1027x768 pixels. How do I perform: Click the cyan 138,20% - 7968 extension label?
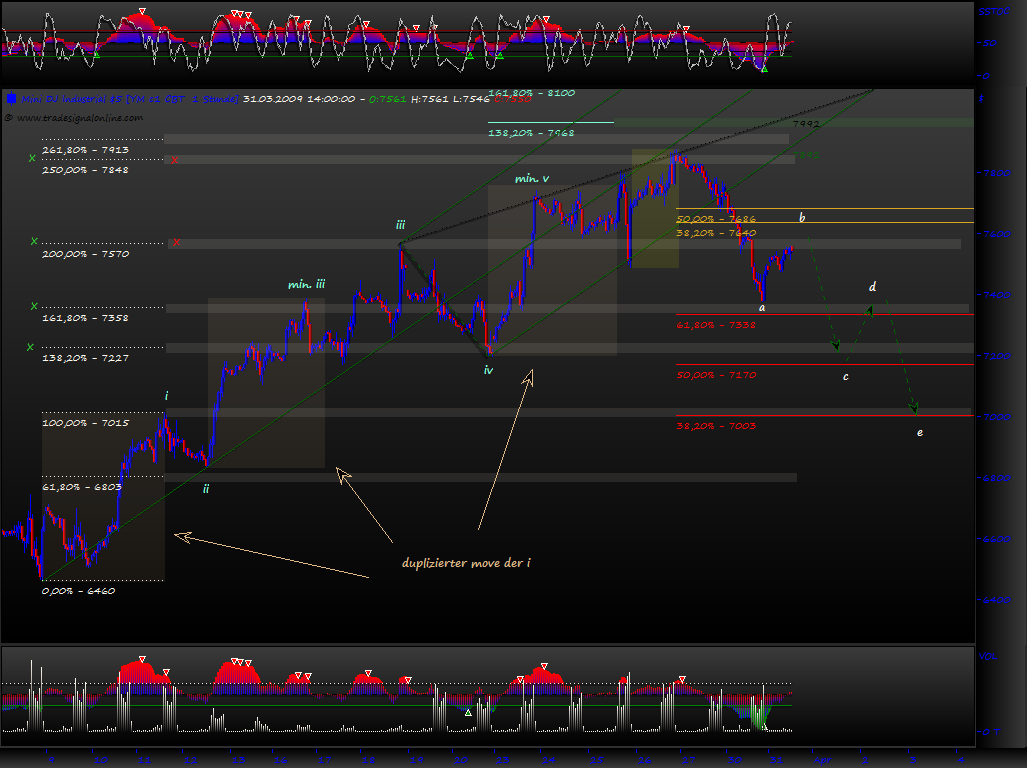(x=531, y=133)
